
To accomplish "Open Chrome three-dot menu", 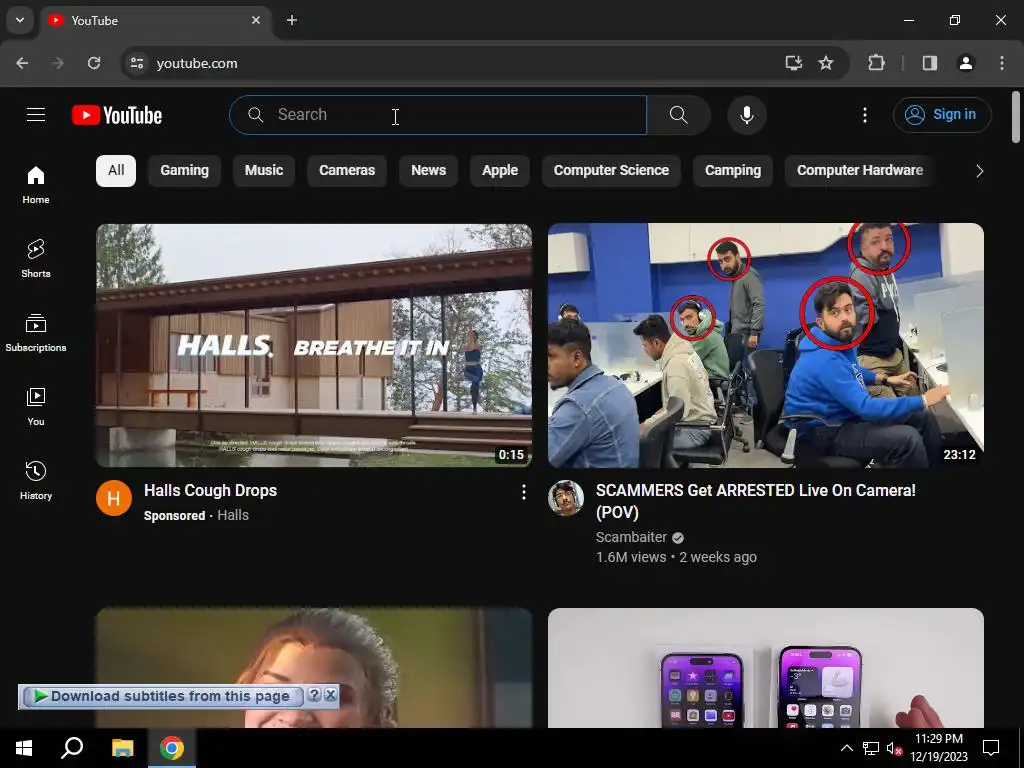I will (1002, 63).
